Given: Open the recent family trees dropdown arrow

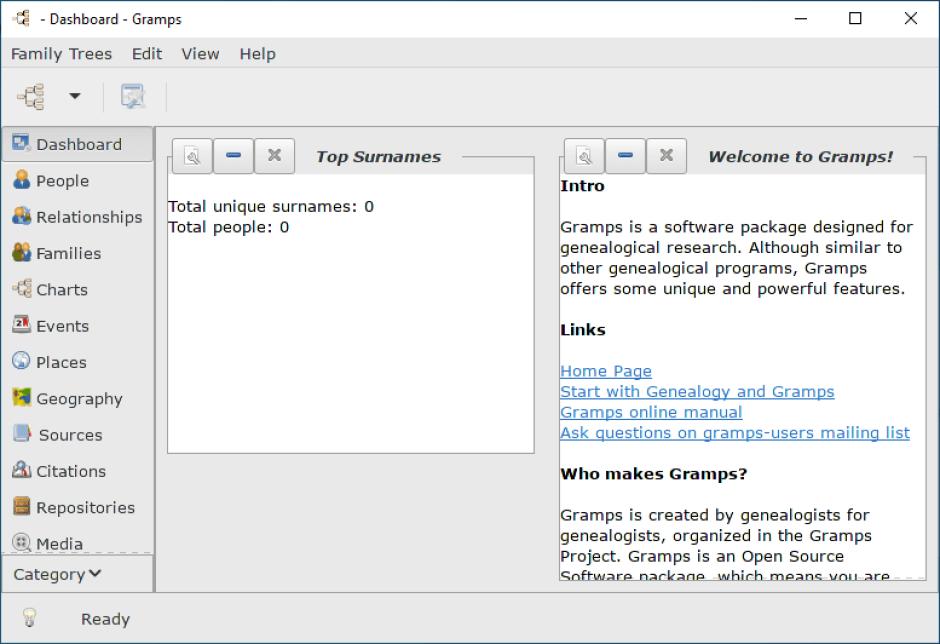Looking at the screenshot, I should [x=75, y=96].
